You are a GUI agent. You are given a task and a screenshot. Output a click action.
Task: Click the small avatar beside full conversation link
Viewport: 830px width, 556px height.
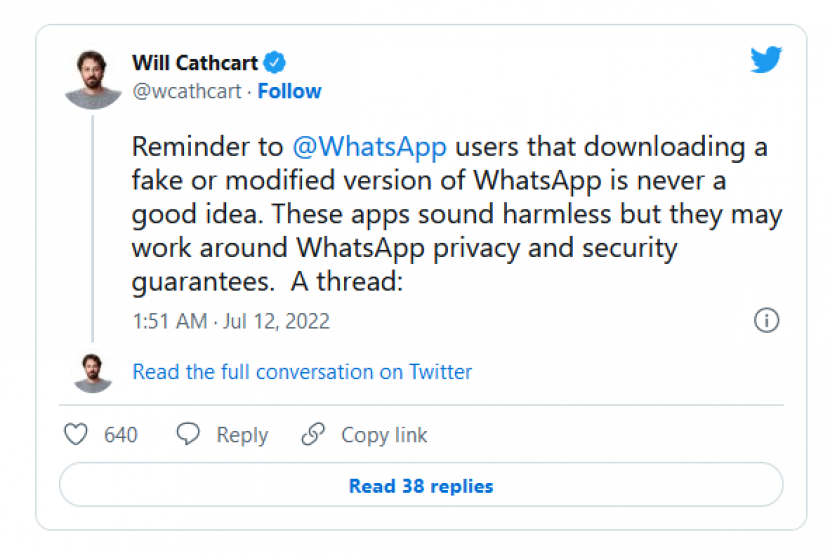tap(92, 372)
